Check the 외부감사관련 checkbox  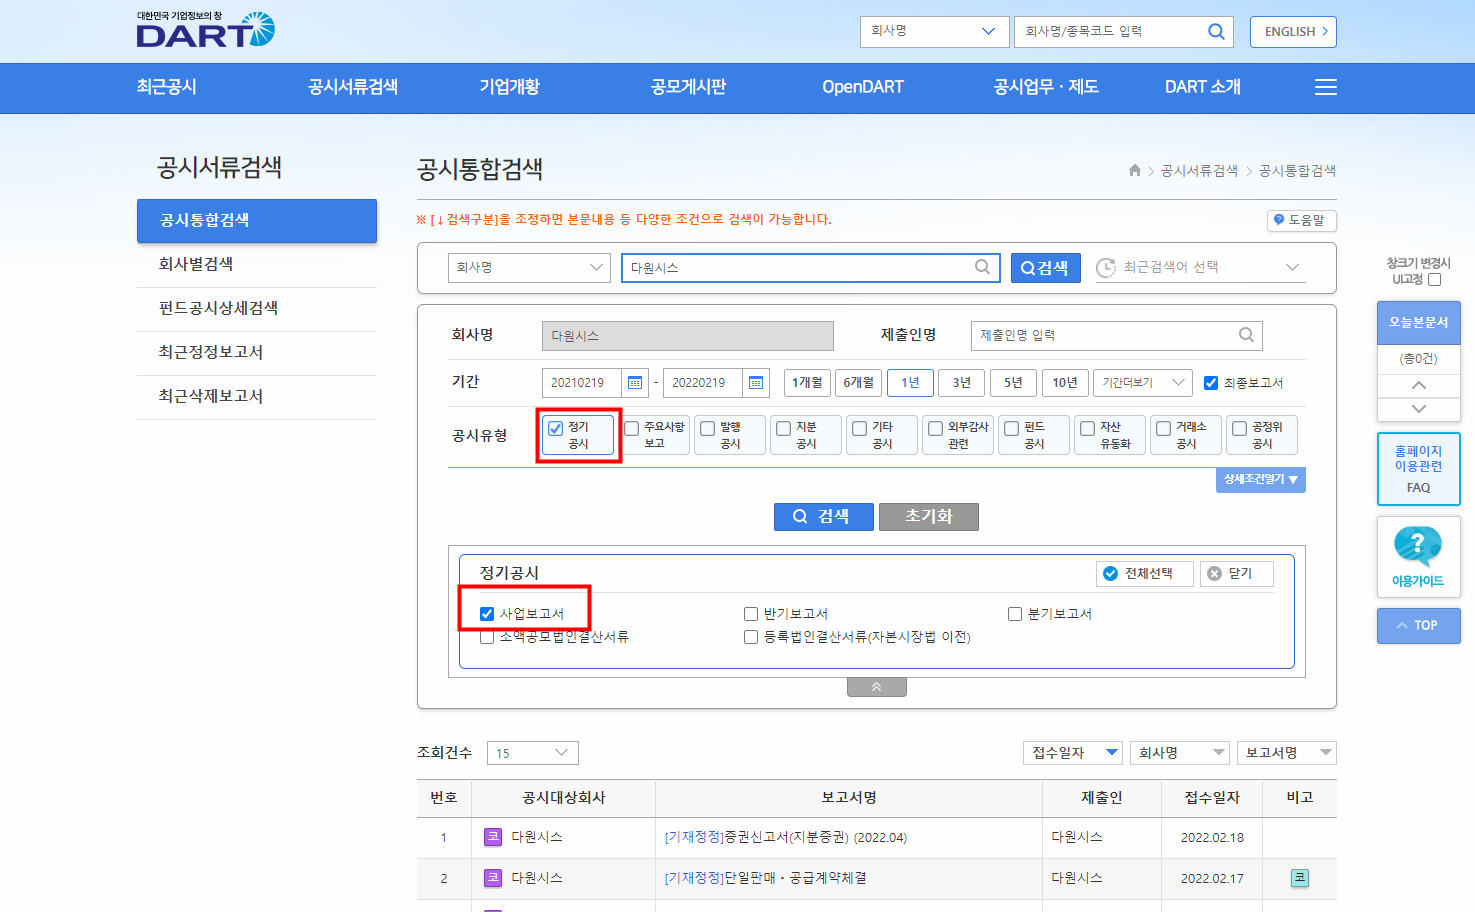pyautogui.click(x=935, y=428)
